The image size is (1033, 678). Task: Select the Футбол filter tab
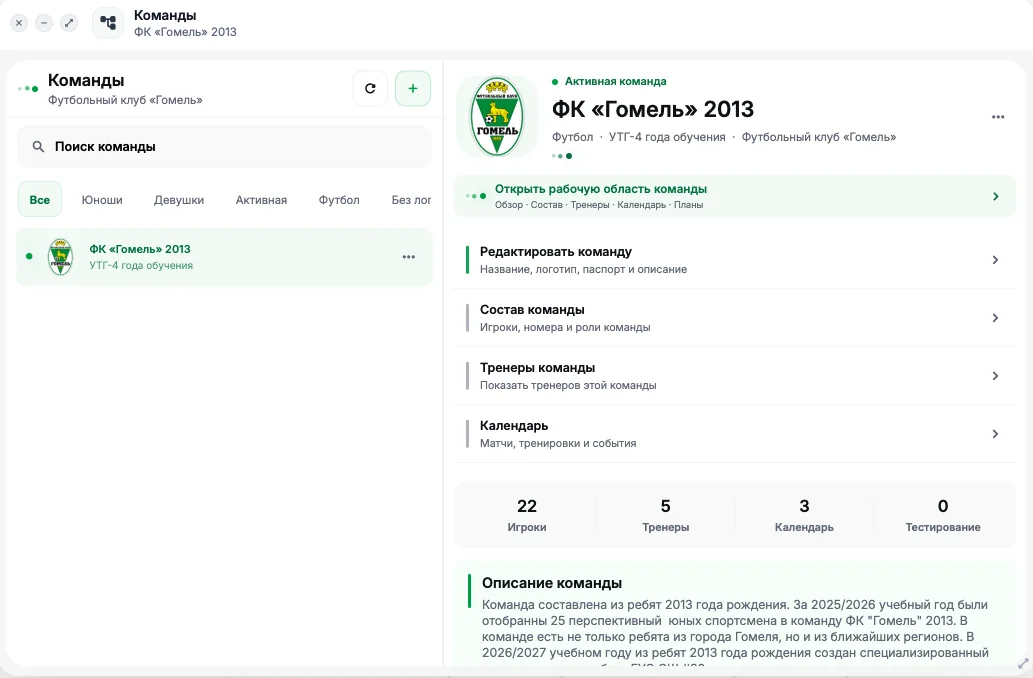tap(339, 200)
